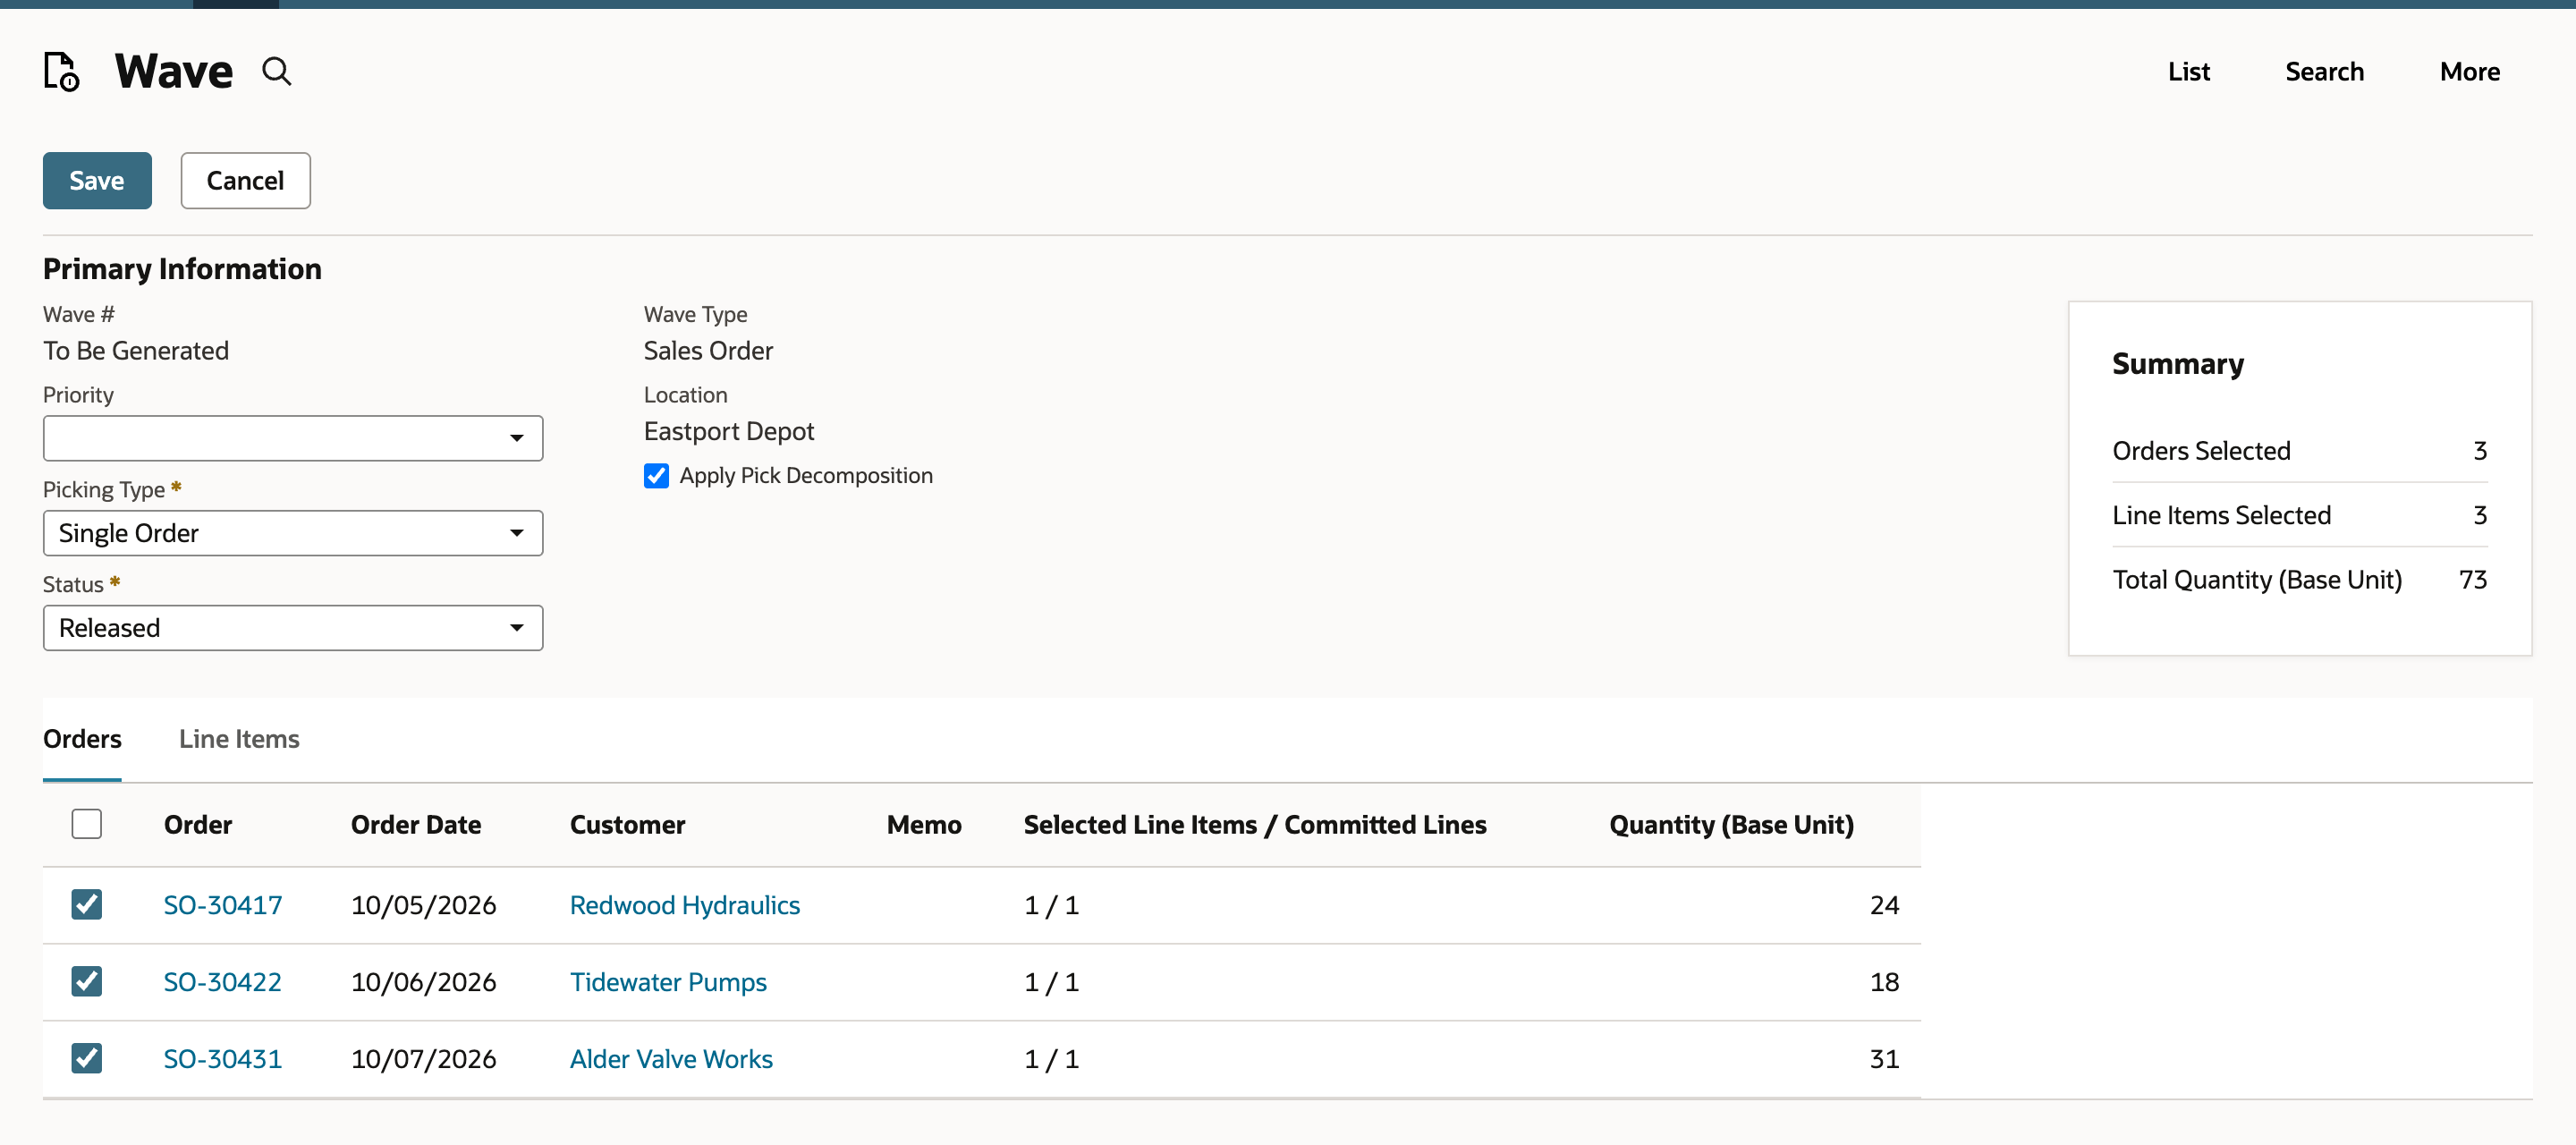Click the Selected Line Items / Committed Lines header

1255,825
